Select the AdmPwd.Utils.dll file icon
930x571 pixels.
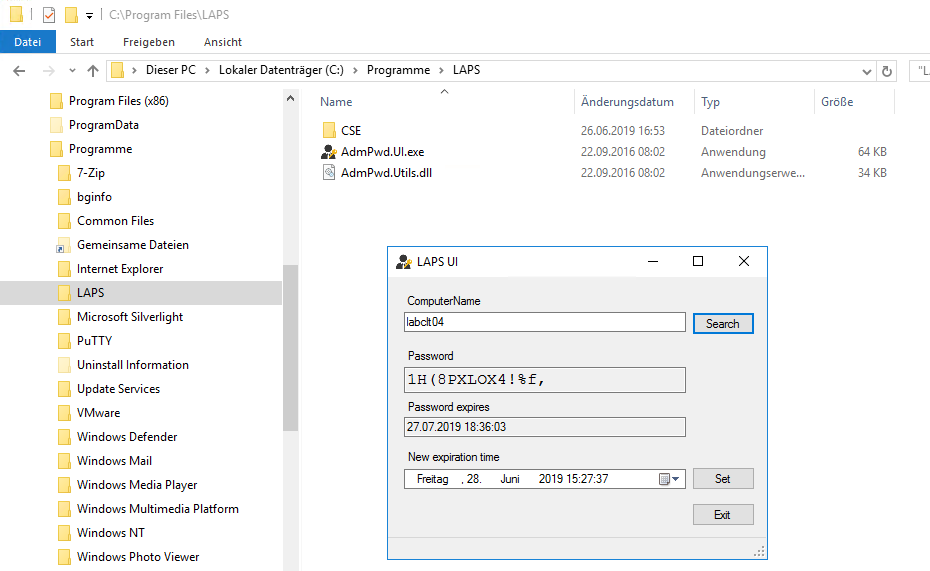point(329,173)
